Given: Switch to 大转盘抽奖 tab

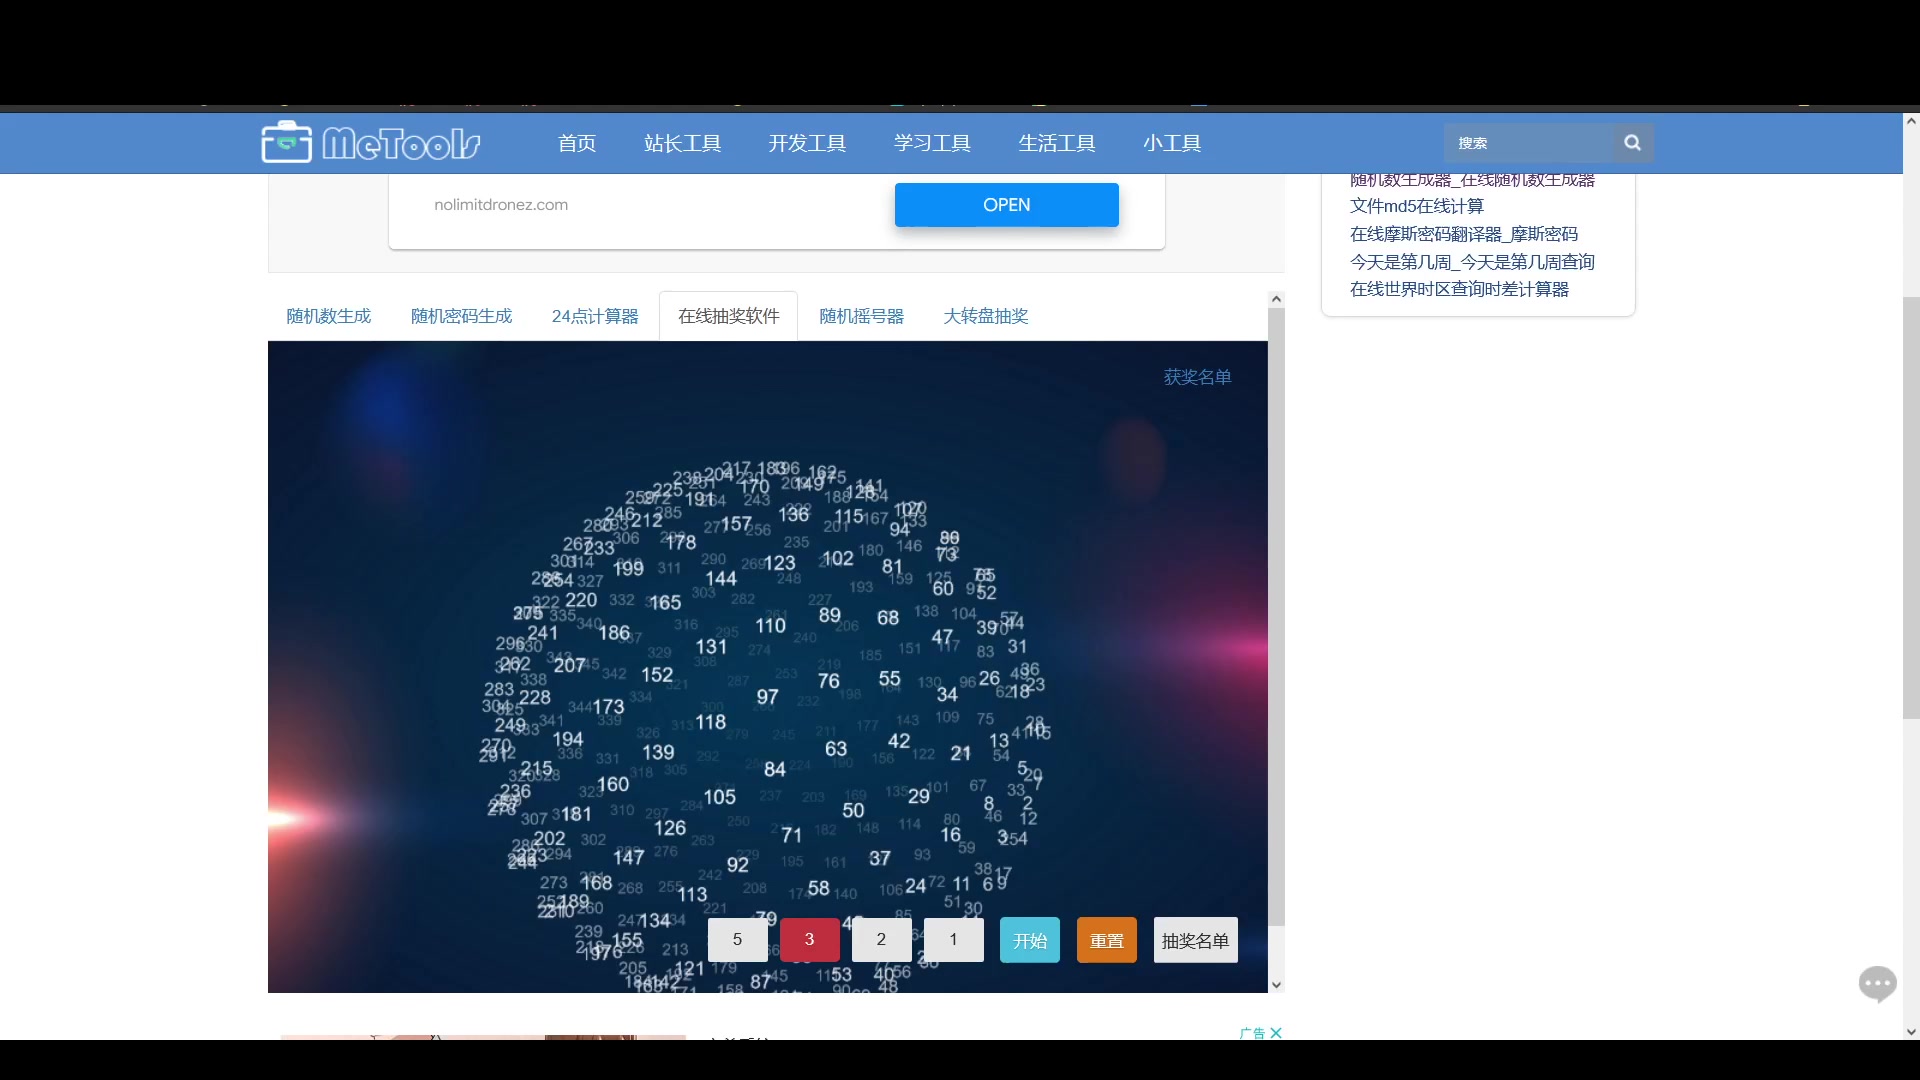Looking at the screenshot, I should [985, 316].
